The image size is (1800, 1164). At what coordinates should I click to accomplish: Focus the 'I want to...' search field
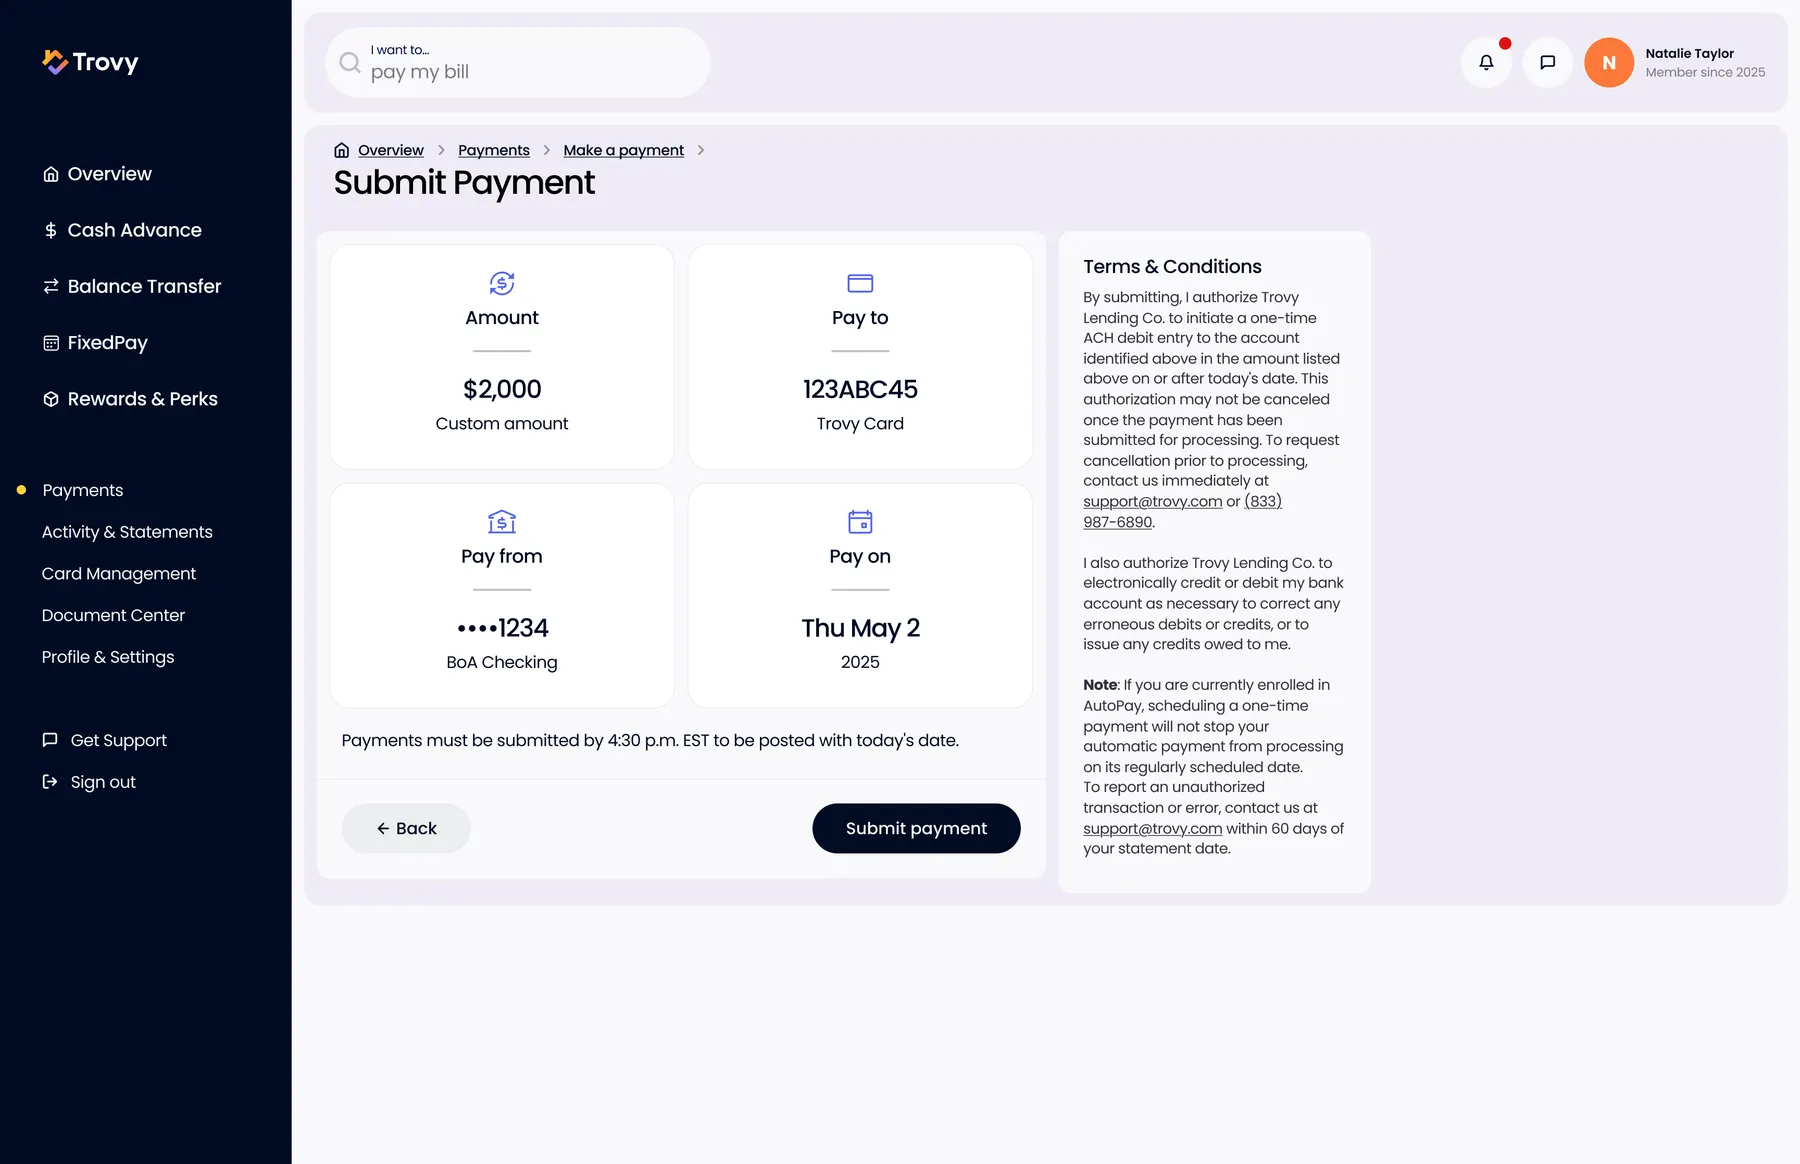point(518,62)
